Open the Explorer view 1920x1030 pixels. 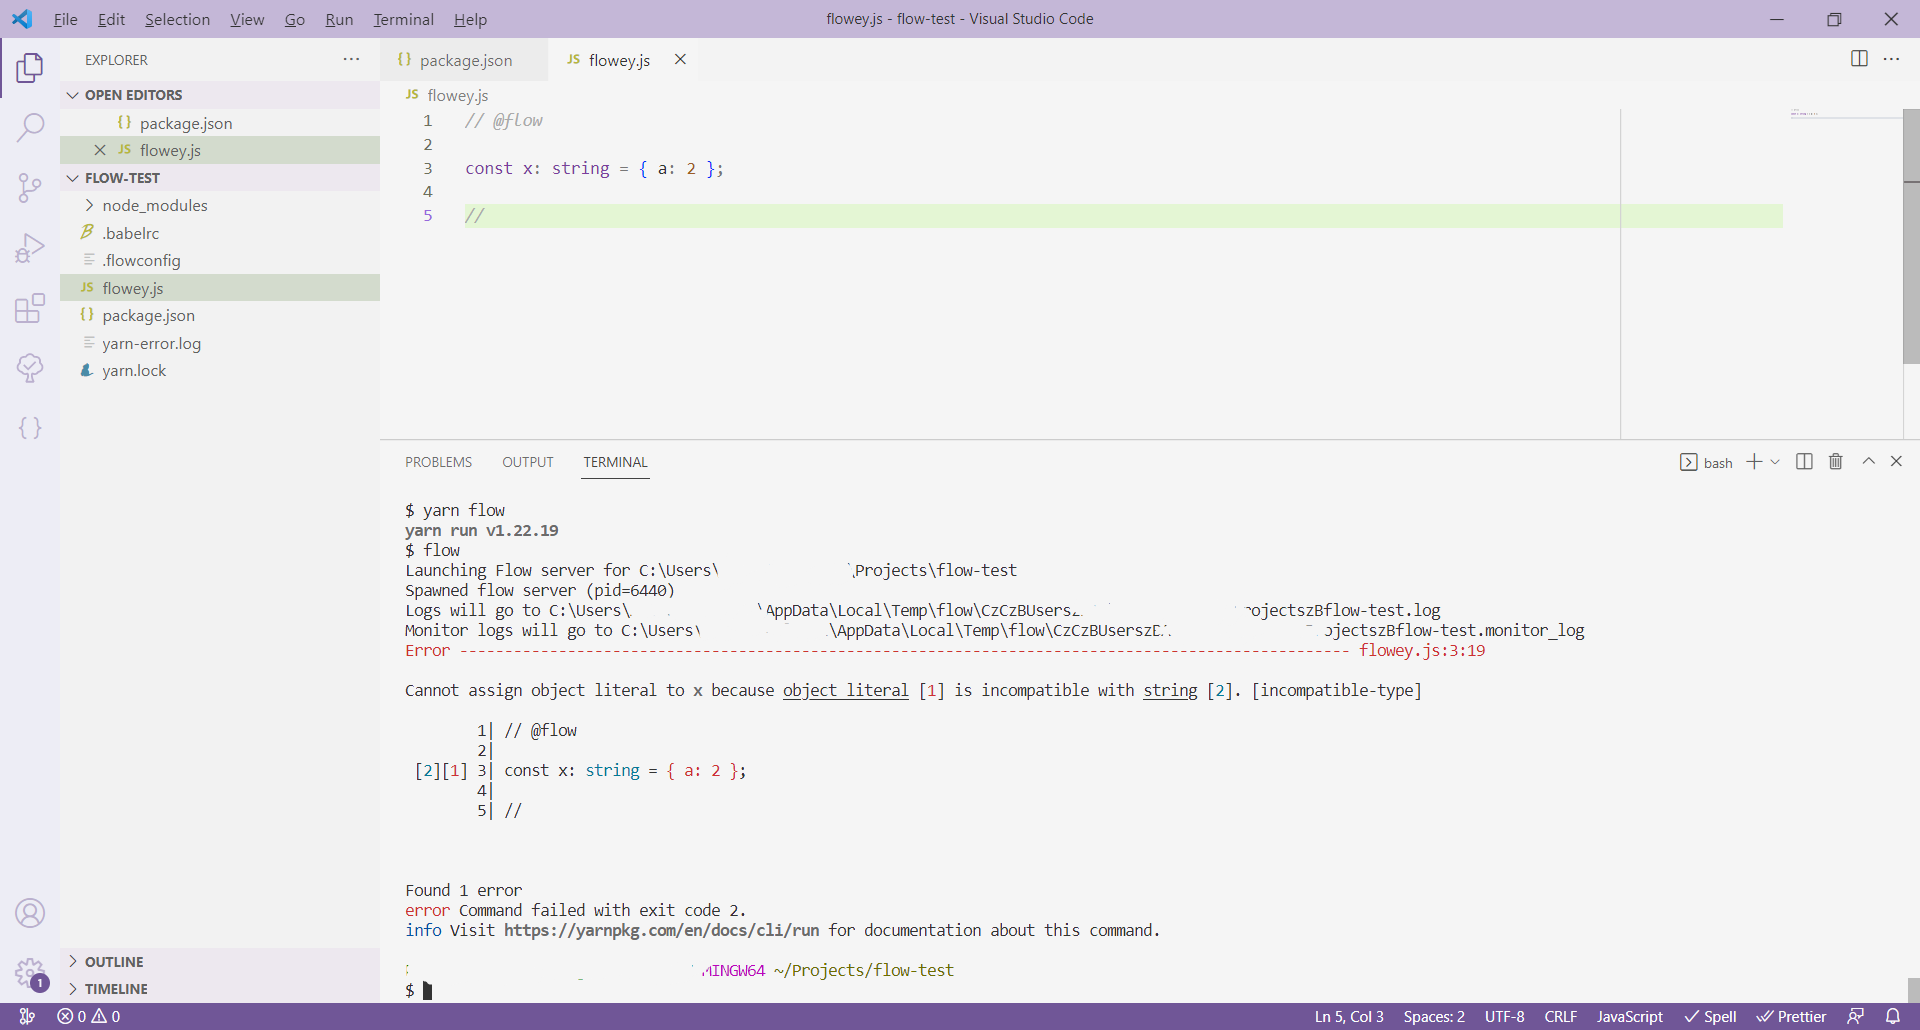30,68
